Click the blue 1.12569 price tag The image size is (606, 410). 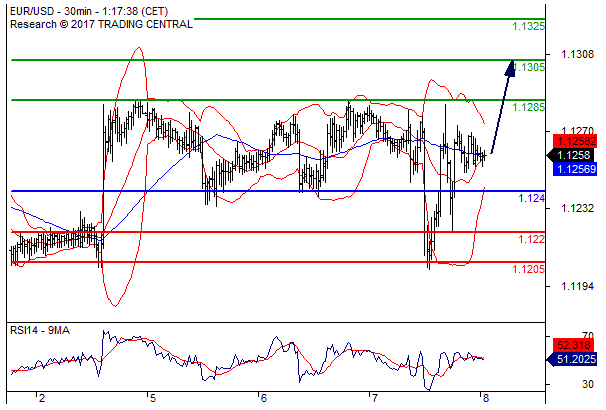pyautogui.click(x=575, y=169)
